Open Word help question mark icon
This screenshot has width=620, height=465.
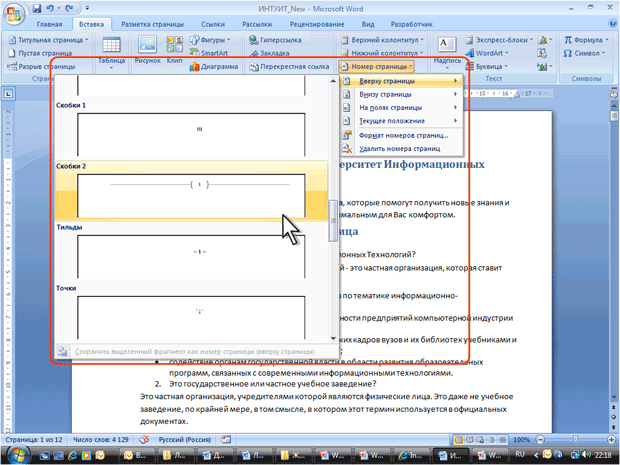tap(612, 24)
